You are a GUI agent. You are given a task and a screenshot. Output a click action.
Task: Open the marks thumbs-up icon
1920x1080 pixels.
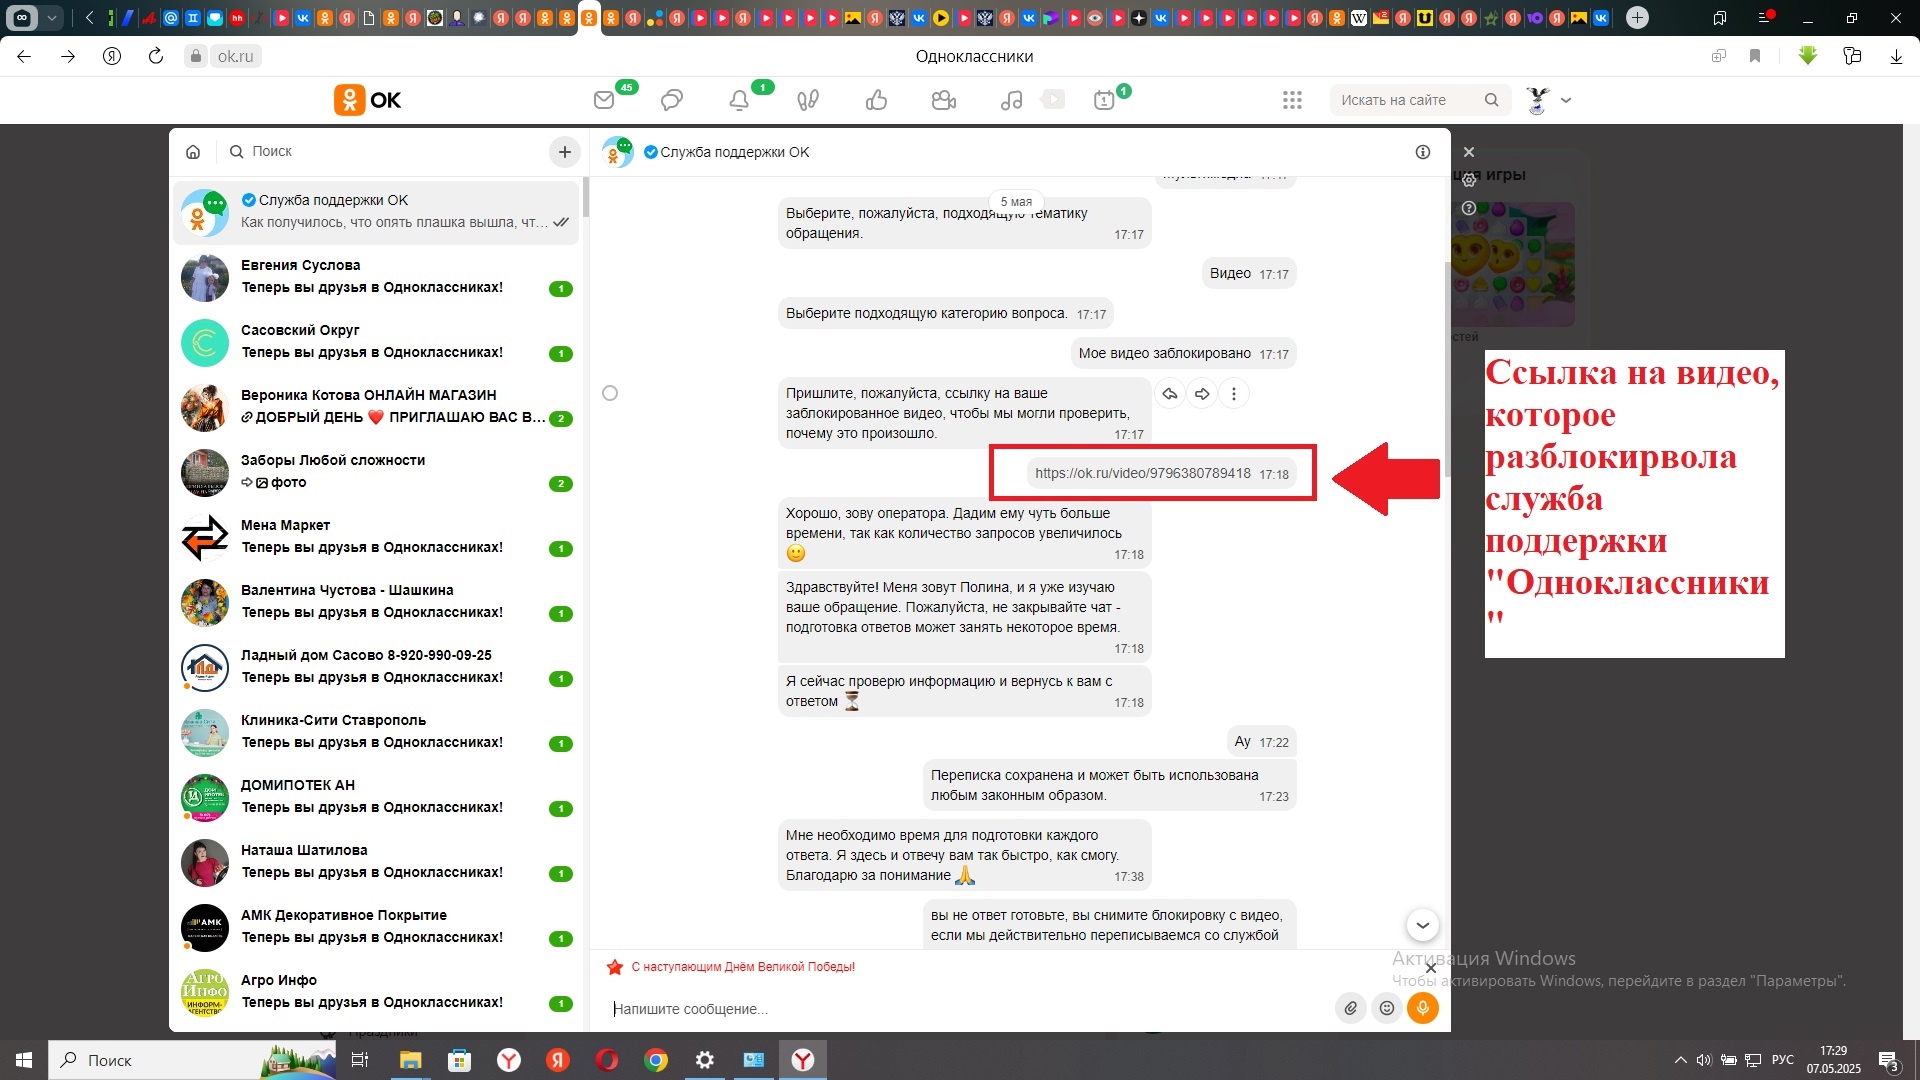(x=877, y=100)
